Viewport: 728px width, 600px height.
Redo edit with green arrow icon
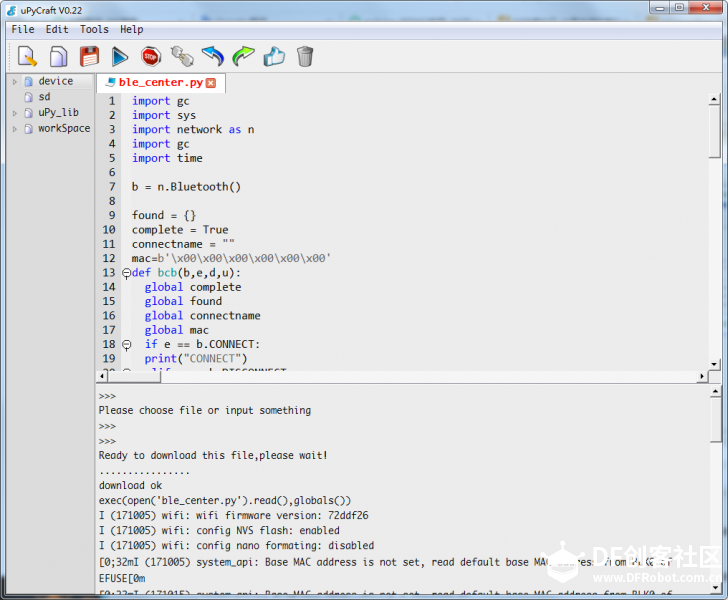coord(243,56)
